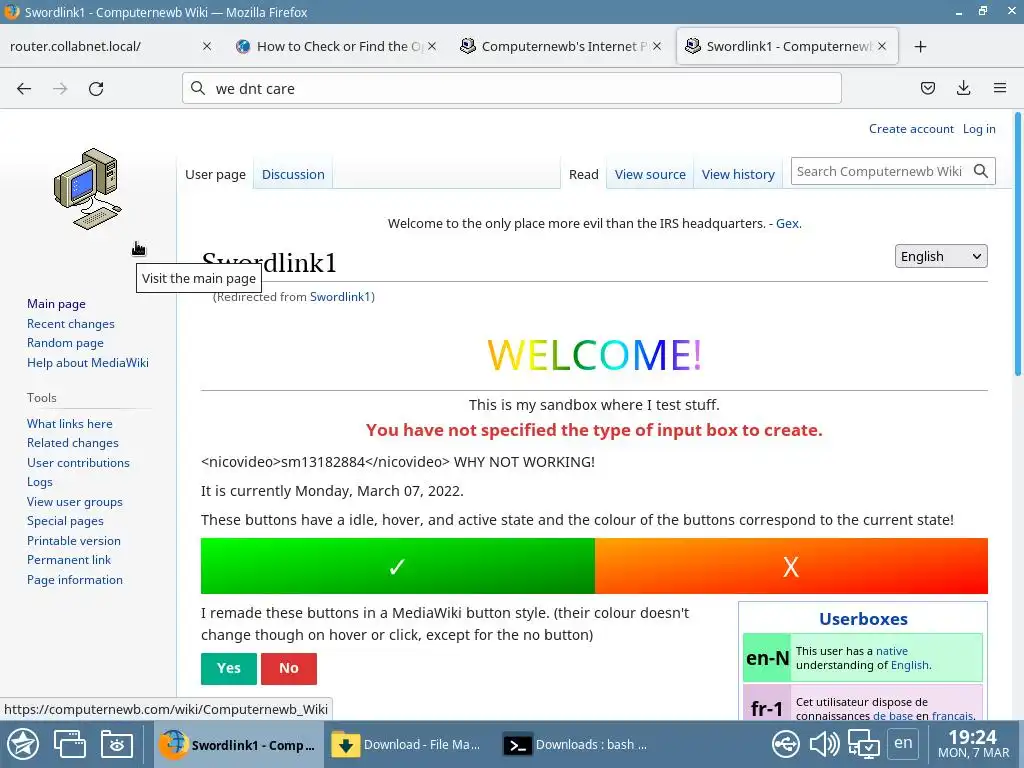Open the View history tab
The image size is (1024, 768).
coord(738,174)
